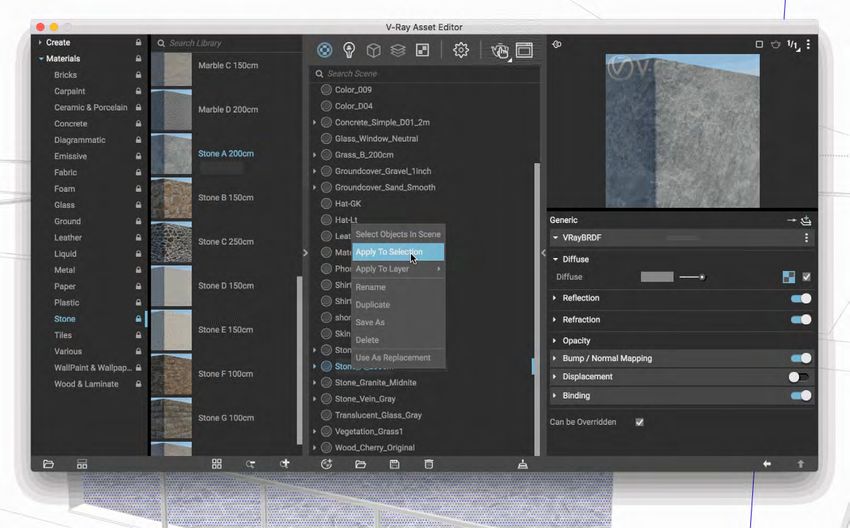The width and height of the screenshot is (850, 528).
Task: Click the Search Scene input field
Action: (x=424, y=74)
